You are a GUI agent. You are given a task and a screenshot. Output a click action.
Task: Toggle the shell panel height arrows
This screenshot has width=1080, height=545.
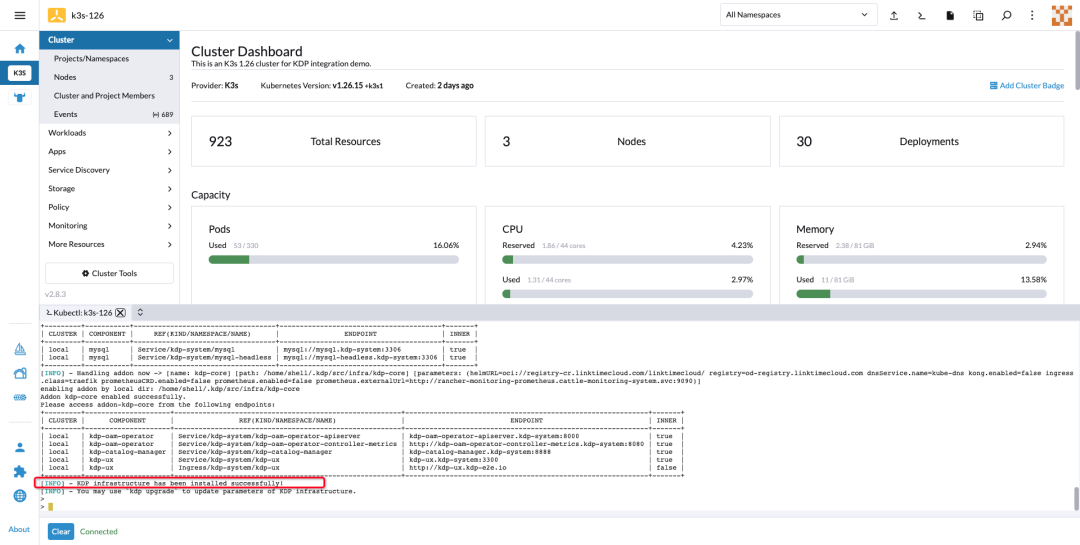140,312
